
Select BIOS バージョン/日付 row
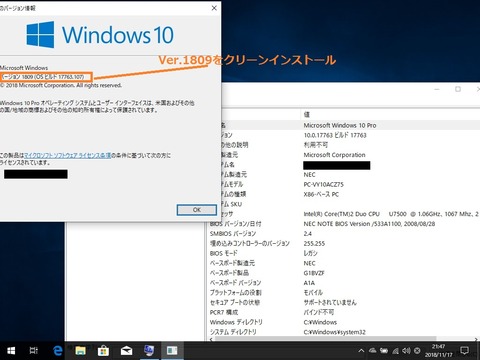click(236, 224)
